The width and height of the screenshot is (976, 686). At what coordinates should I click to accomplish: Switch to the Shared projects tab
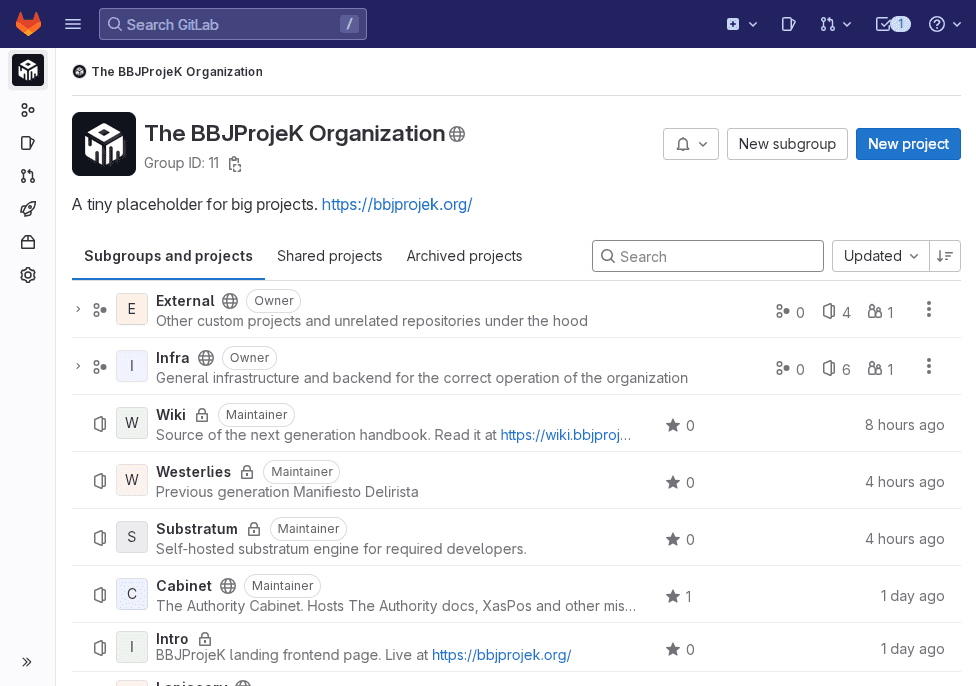pyautogui.click(x=330, y=256)
